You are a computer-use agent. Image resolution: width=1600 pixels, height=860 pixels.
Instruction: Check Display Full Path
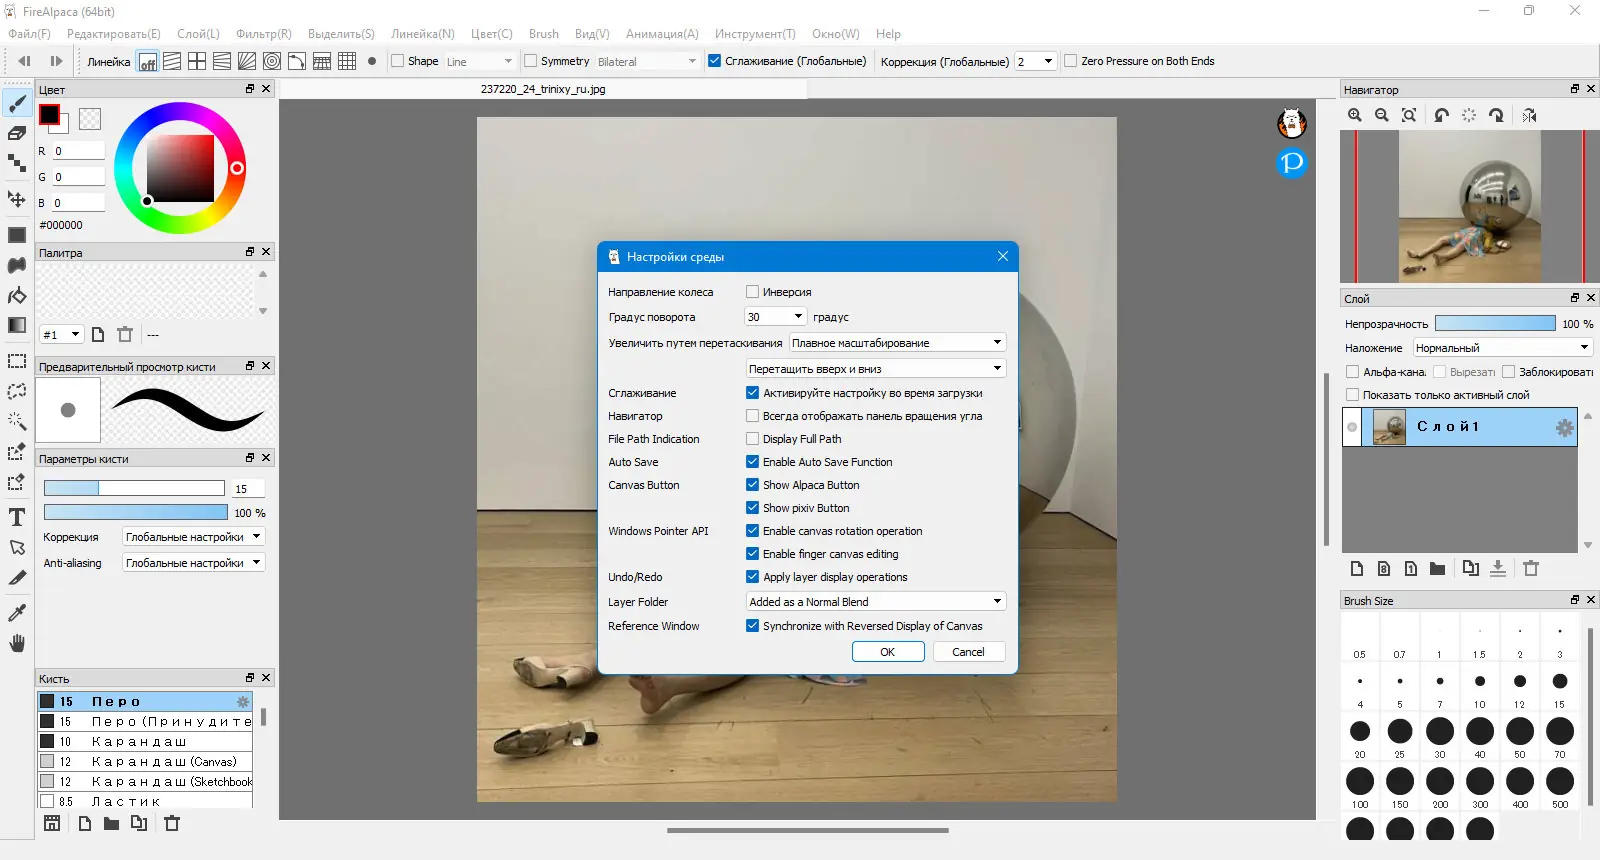pos(752,439)
